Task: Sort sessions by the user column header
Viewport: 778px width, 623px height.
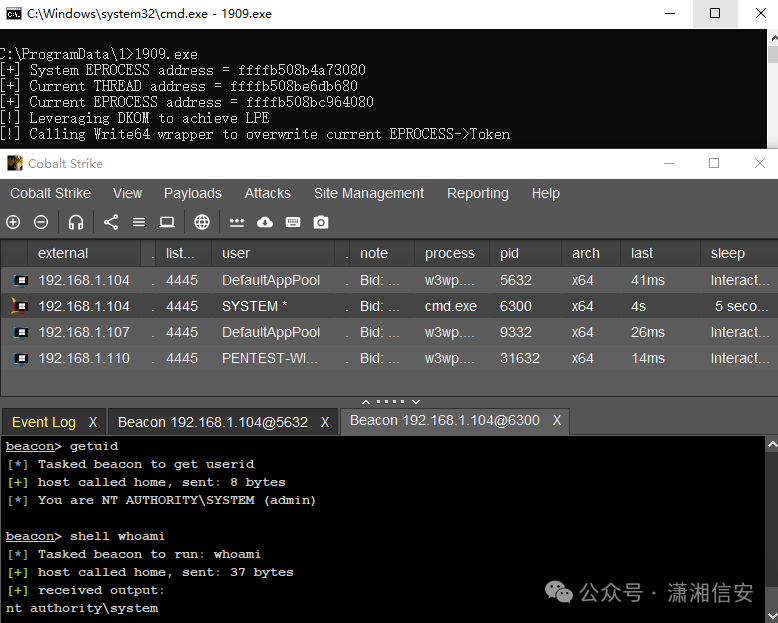Action: coord(272,253)
